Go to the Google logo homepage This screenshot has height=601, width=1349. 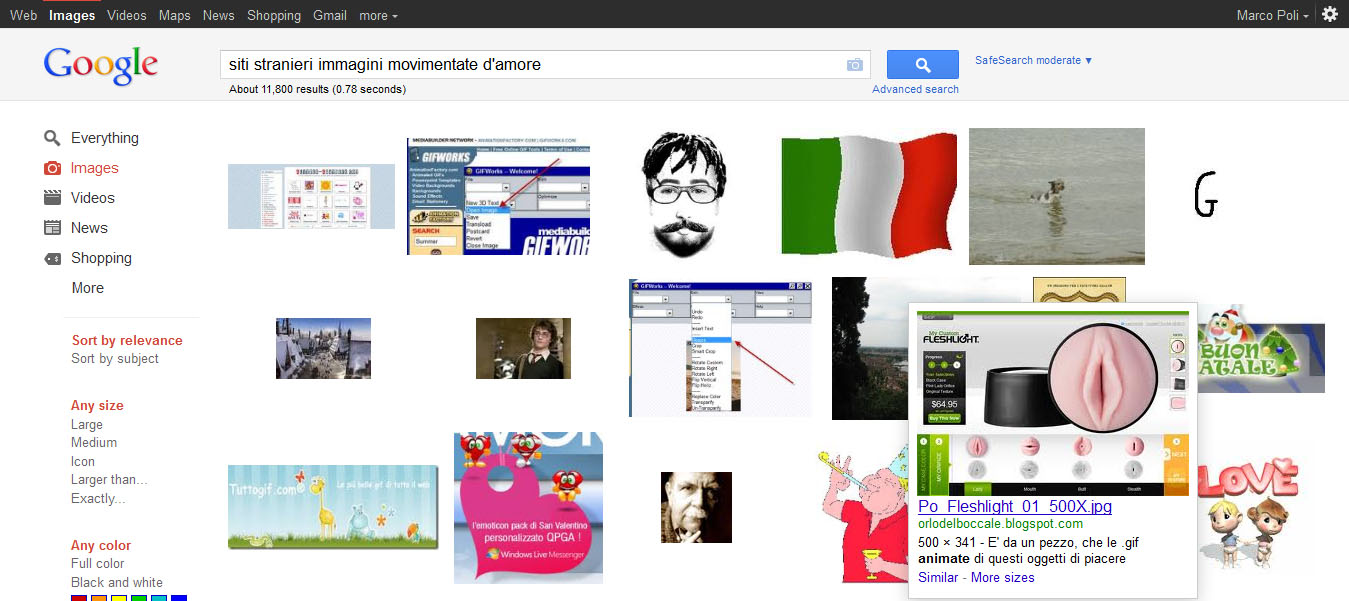[100, 65]
